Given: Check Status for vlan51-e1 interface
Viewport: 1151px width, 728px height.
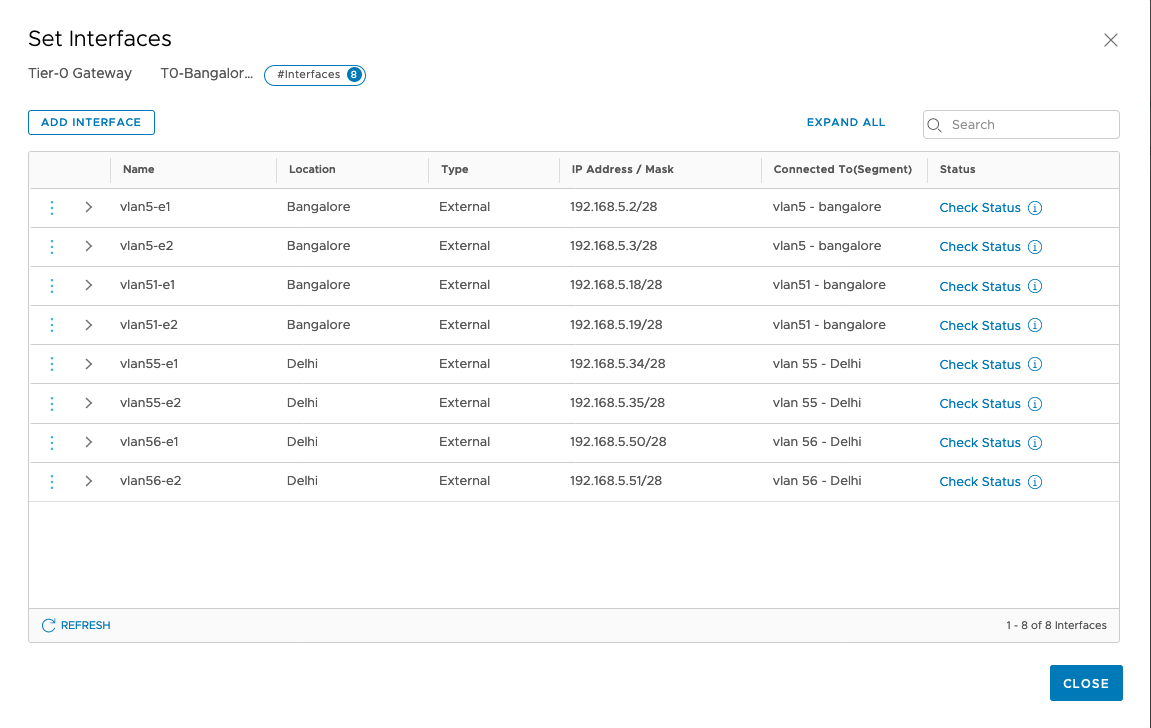Looking at the screenshot, I should pos(980,286).
